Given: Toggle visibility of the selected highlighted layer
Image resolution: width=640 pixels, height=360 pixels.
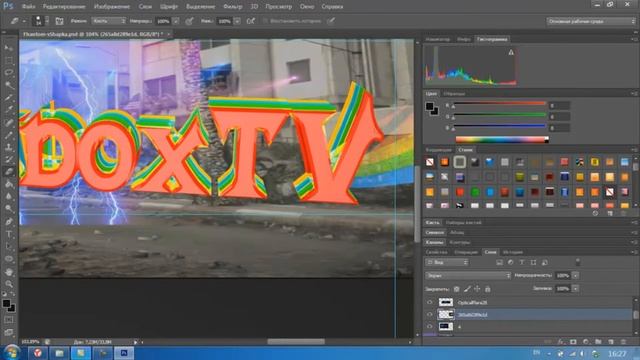Looking at the screenshot, I should click(x=429, y=315).
